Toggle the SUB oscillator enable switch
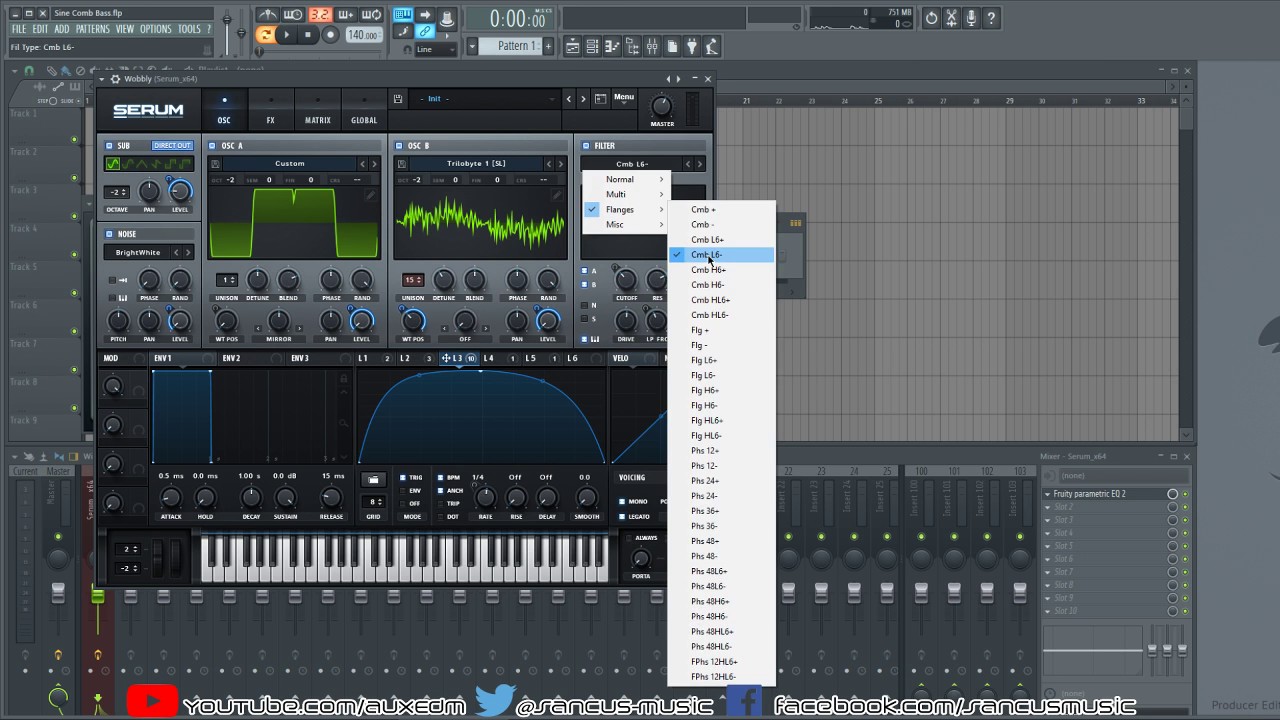 110,146
